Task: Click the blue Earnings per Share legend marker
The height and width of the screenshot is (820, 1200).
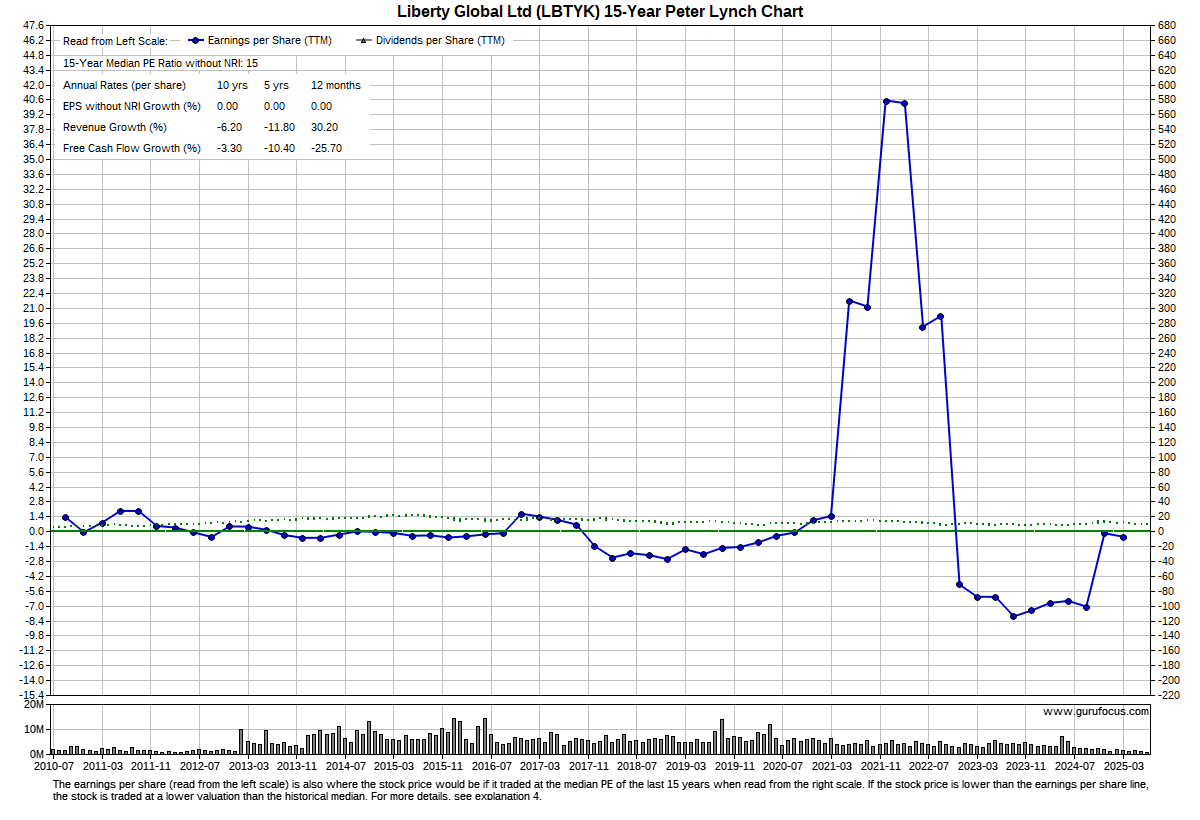Action: (x=194, y=41)
